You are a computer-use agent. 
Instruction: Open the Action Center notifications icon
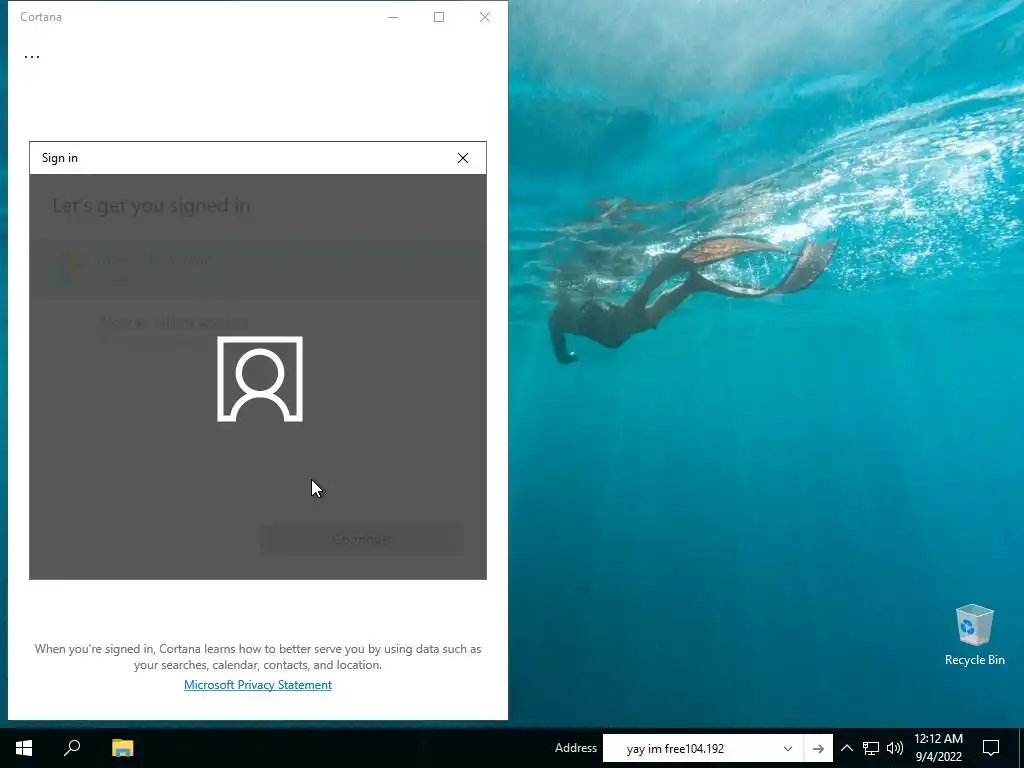tap(991, 748)
